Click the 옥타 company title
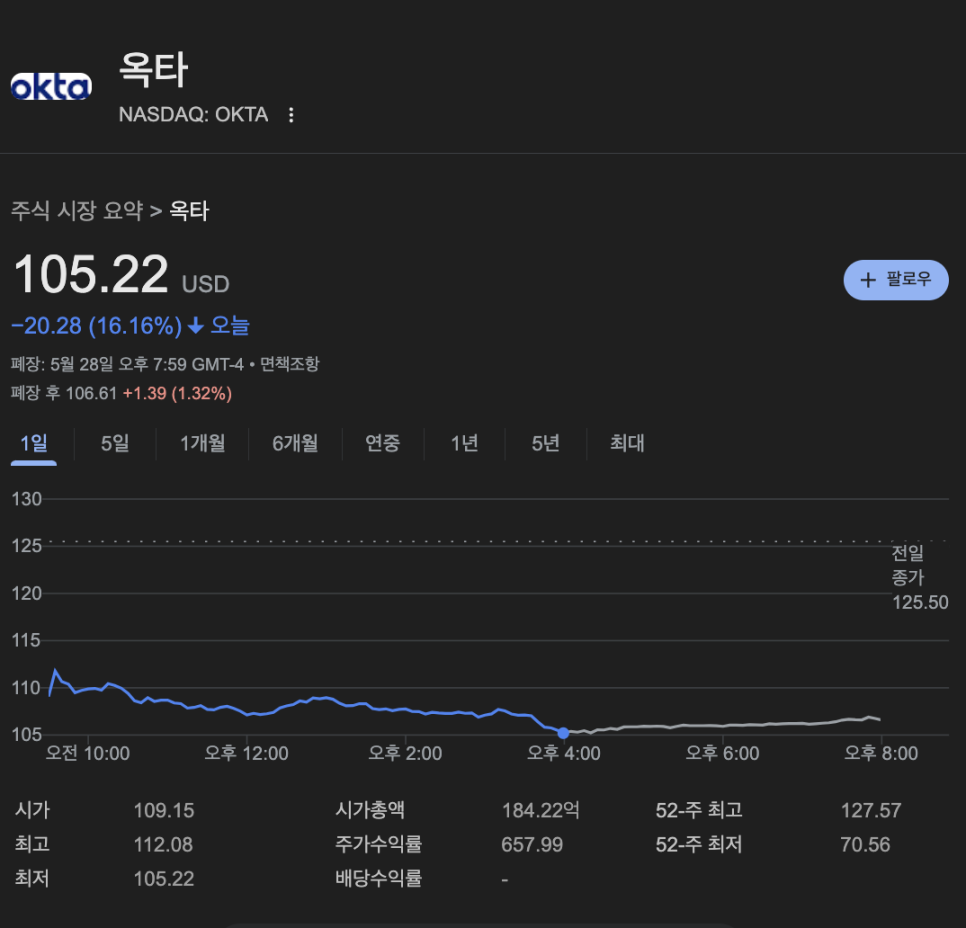966x928 pixels. pyautogui.click(x=153, y=69)
